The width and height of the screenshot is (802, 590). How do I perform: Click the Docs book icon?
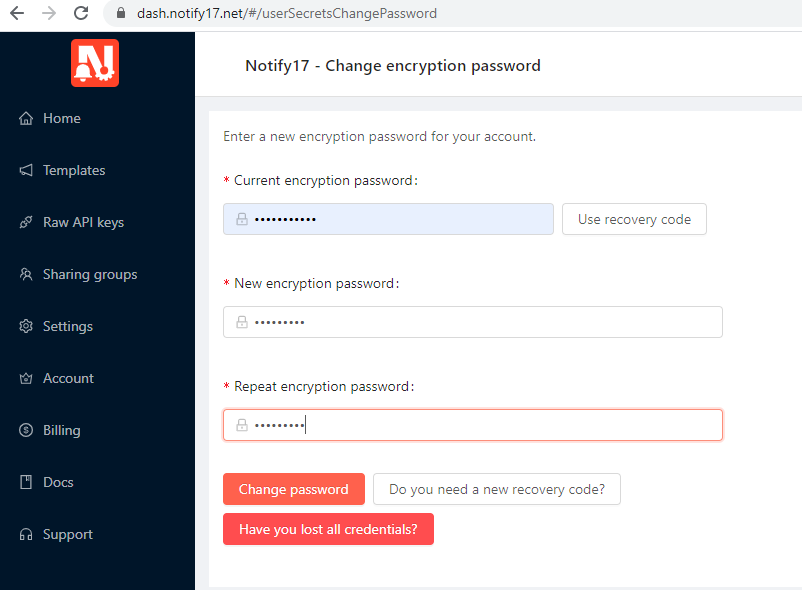click(26, 482)
